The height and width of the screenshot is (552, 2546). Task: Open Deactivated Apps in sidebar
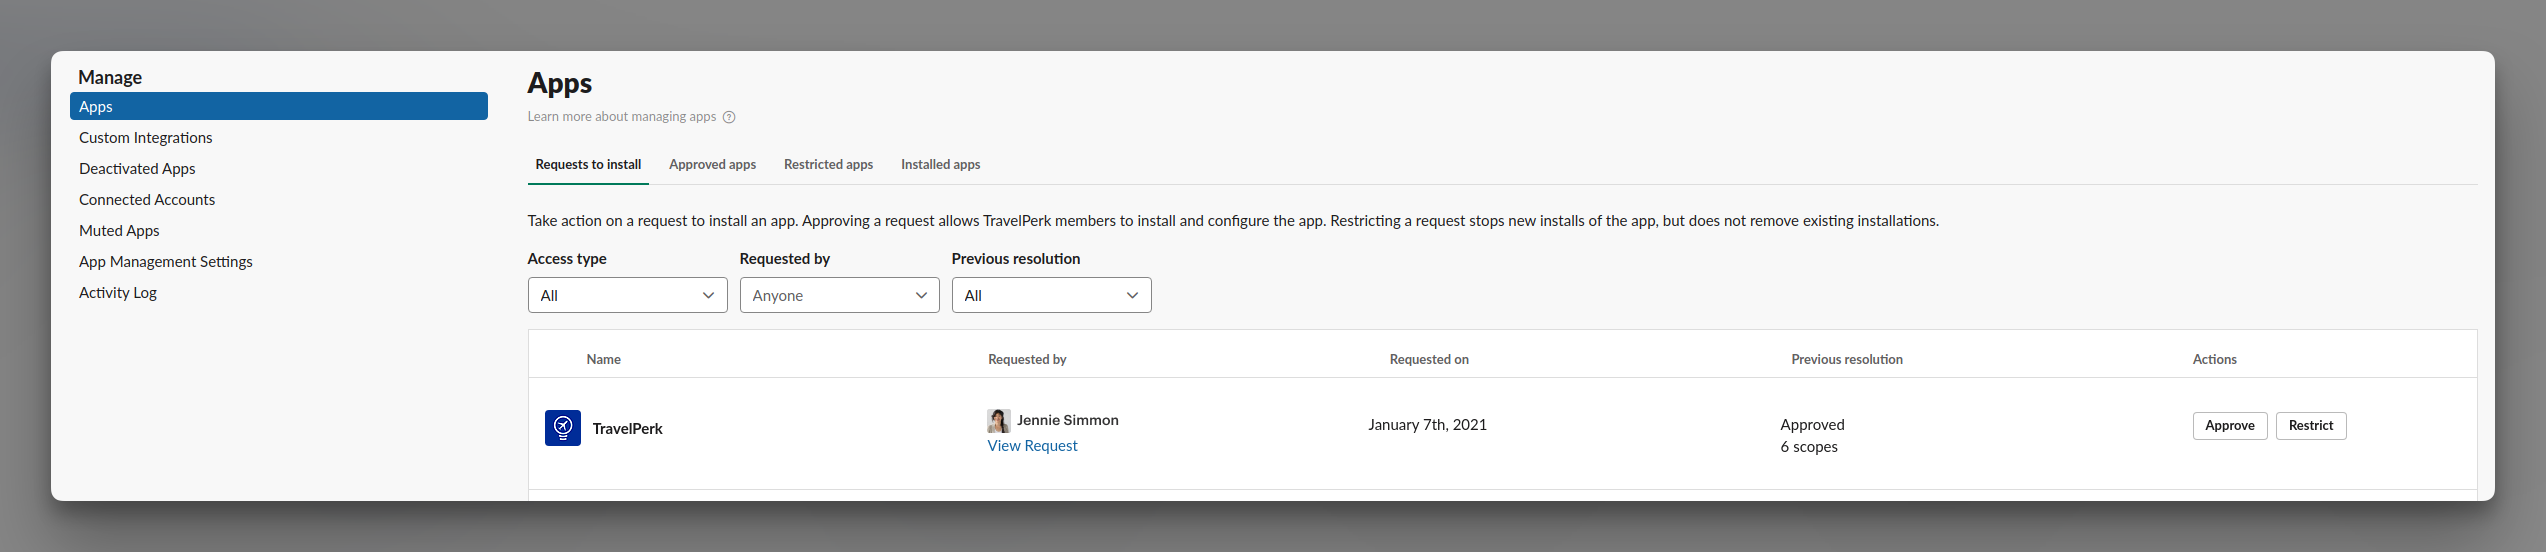(137, 168)
